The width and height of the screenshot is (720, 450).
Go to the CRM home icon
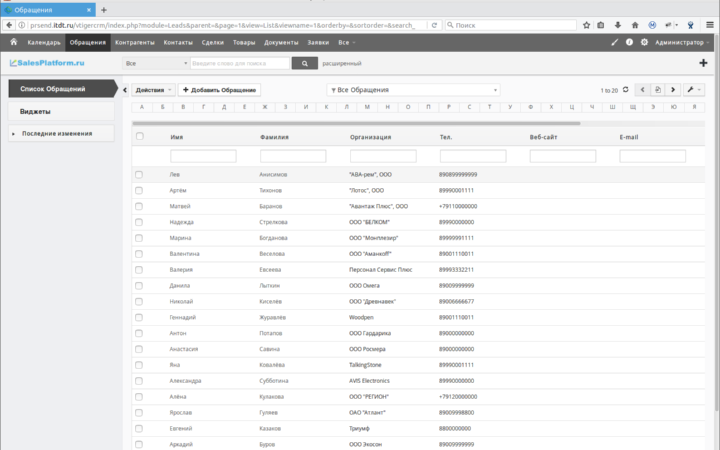coord(13,42)
